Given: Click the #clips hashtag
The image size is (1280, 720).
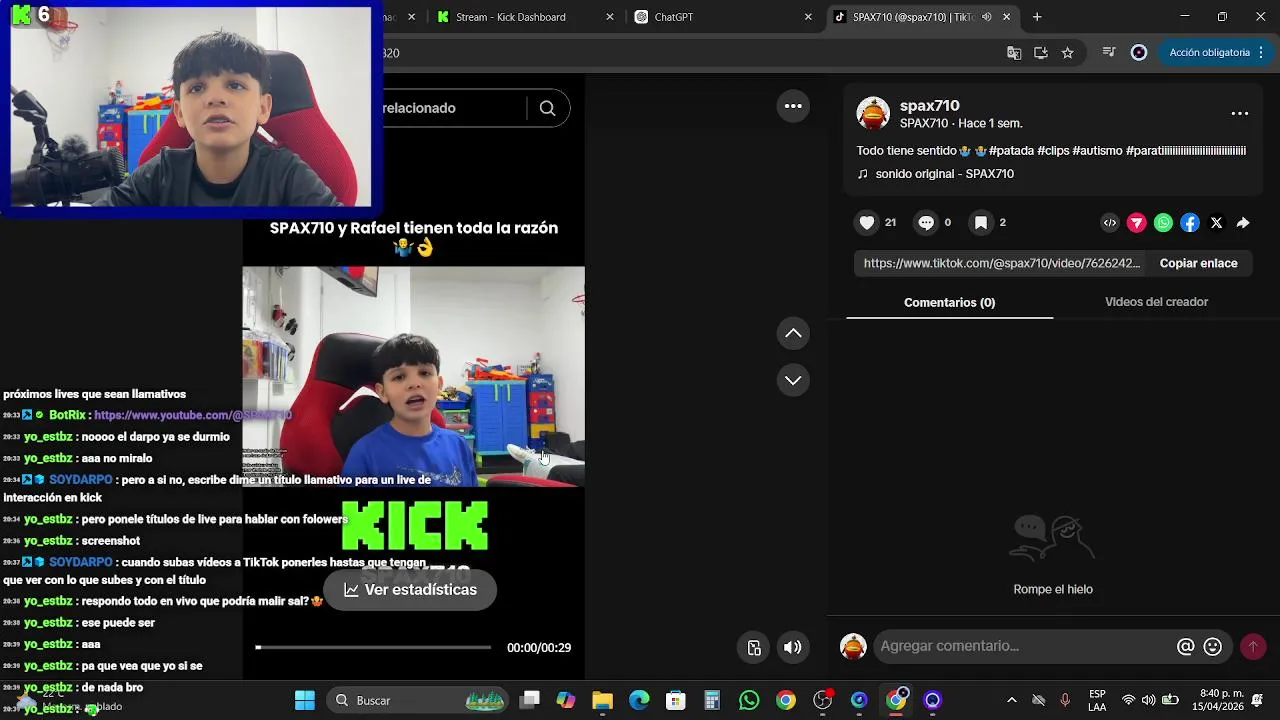Looking at the screenshot, I should 1053,151.
